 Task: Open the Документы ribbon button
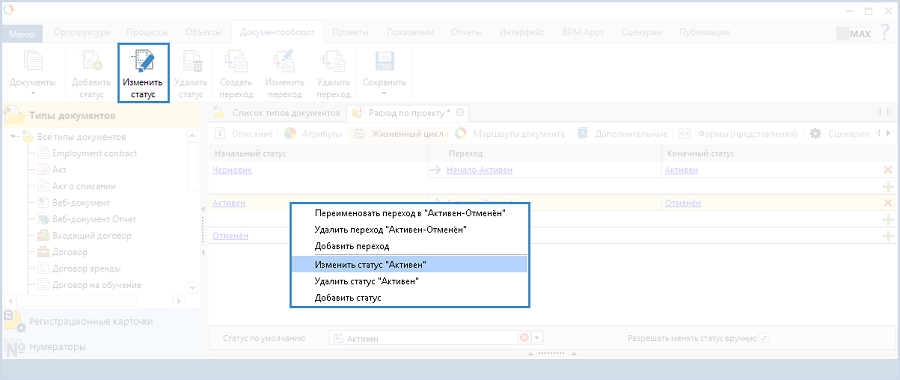pos(33,73)
